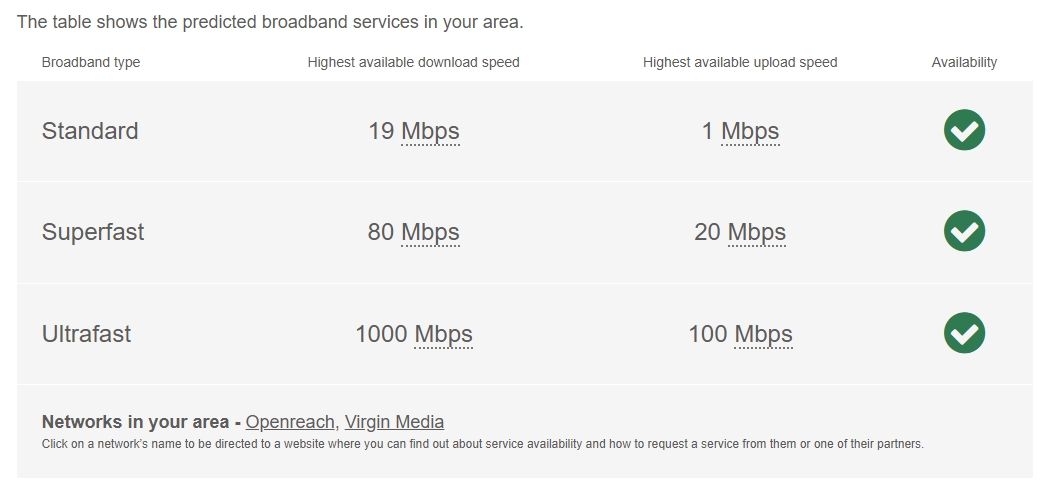Click Mbps abbreviation beside Ultrafast 1000 download
Screen dimensions: 1049x491
[x=443, y=334]
